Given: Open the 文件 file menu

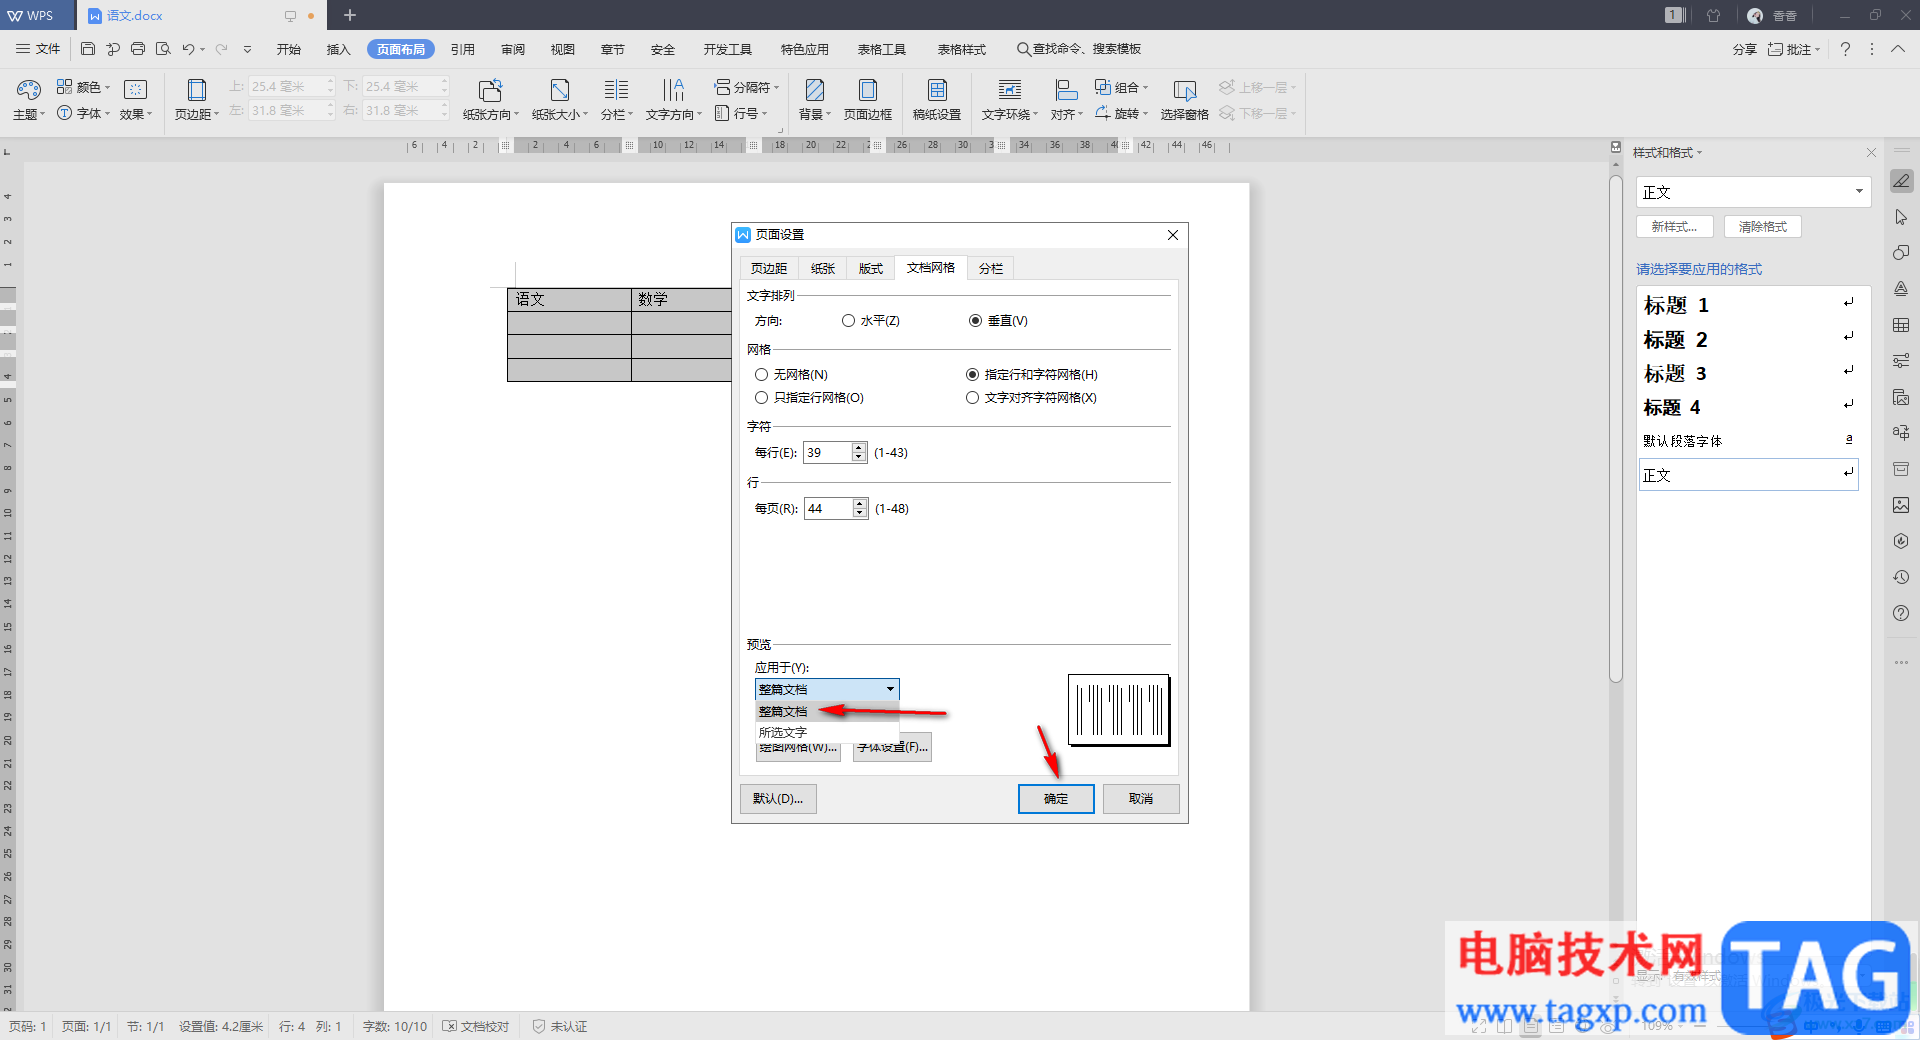Looking at the screenshot, I should point(38,49).
